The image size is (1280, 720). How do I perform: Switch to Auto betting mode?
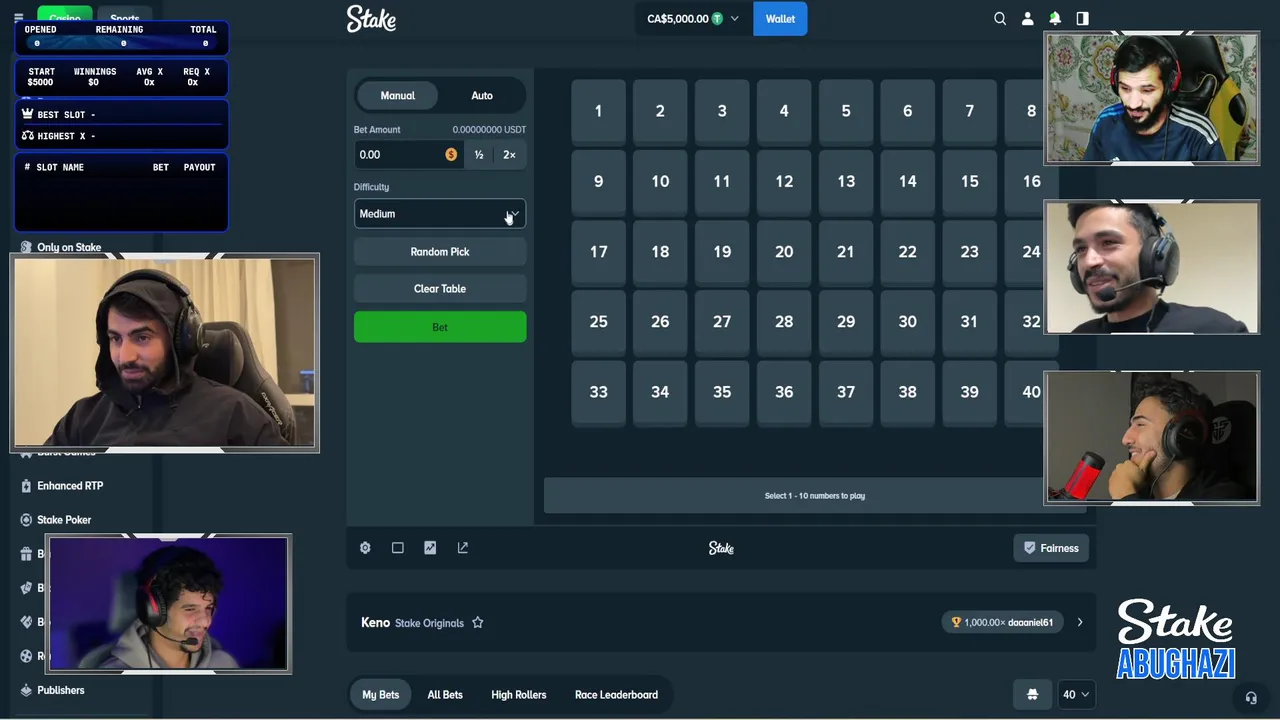pos(482,95)
